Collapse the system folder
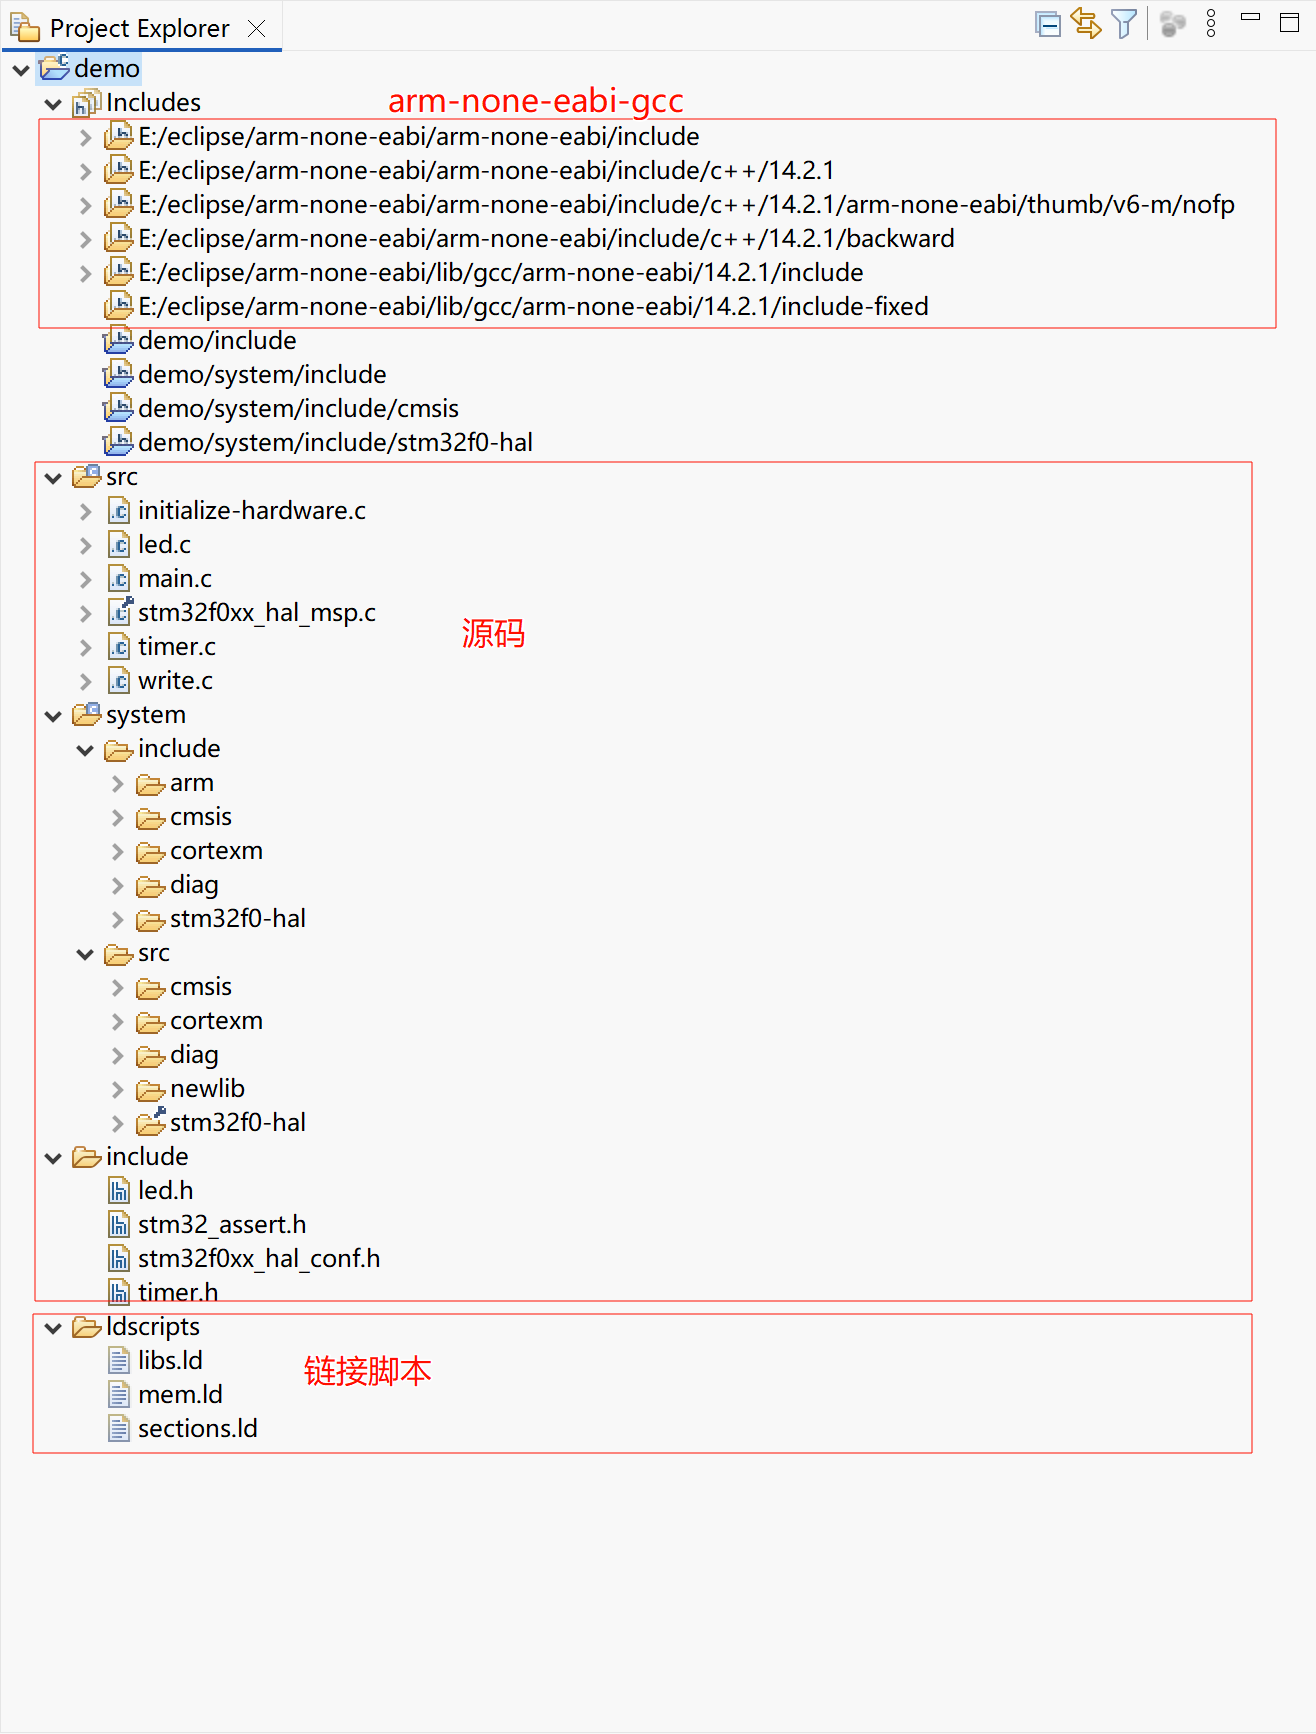The image size is (1316, 1734). tap(53, 715)
